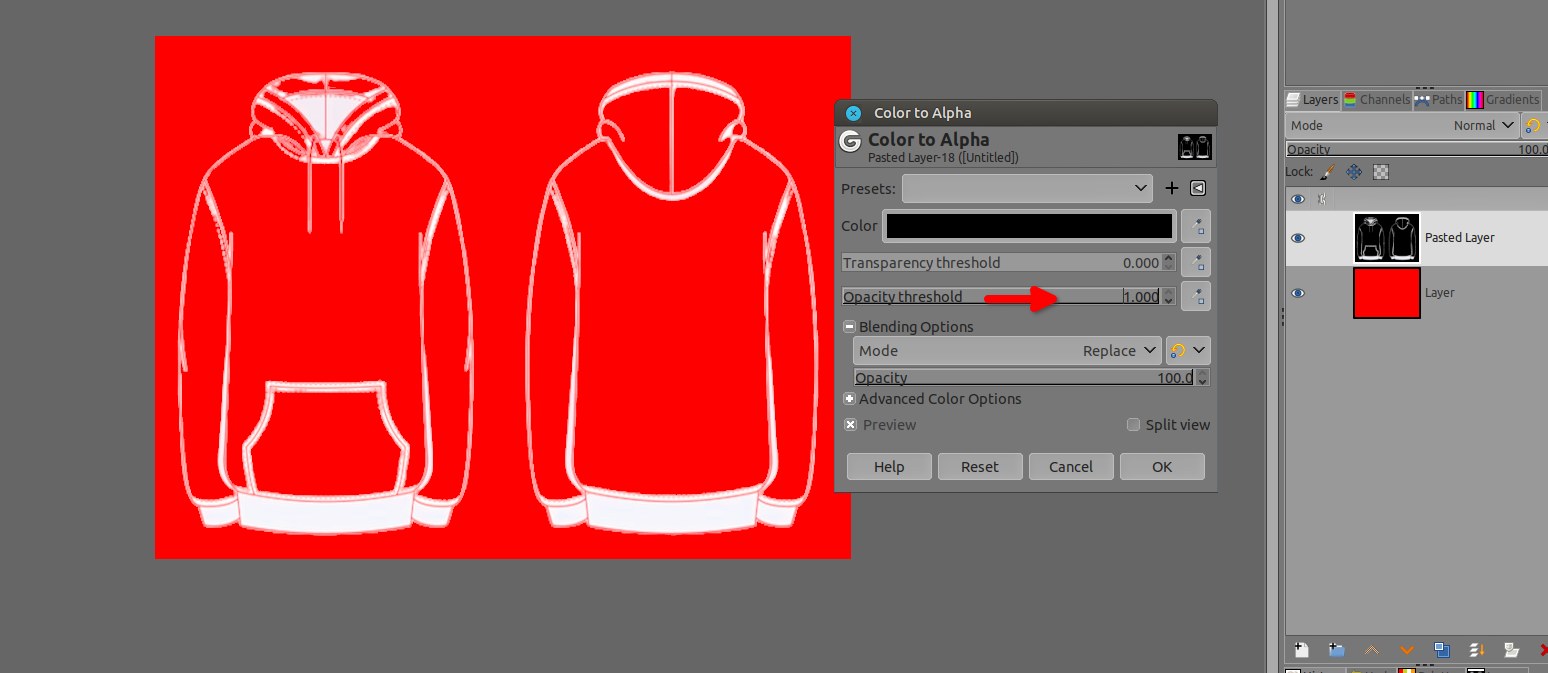Merge down layer icon

[1477, 650]
